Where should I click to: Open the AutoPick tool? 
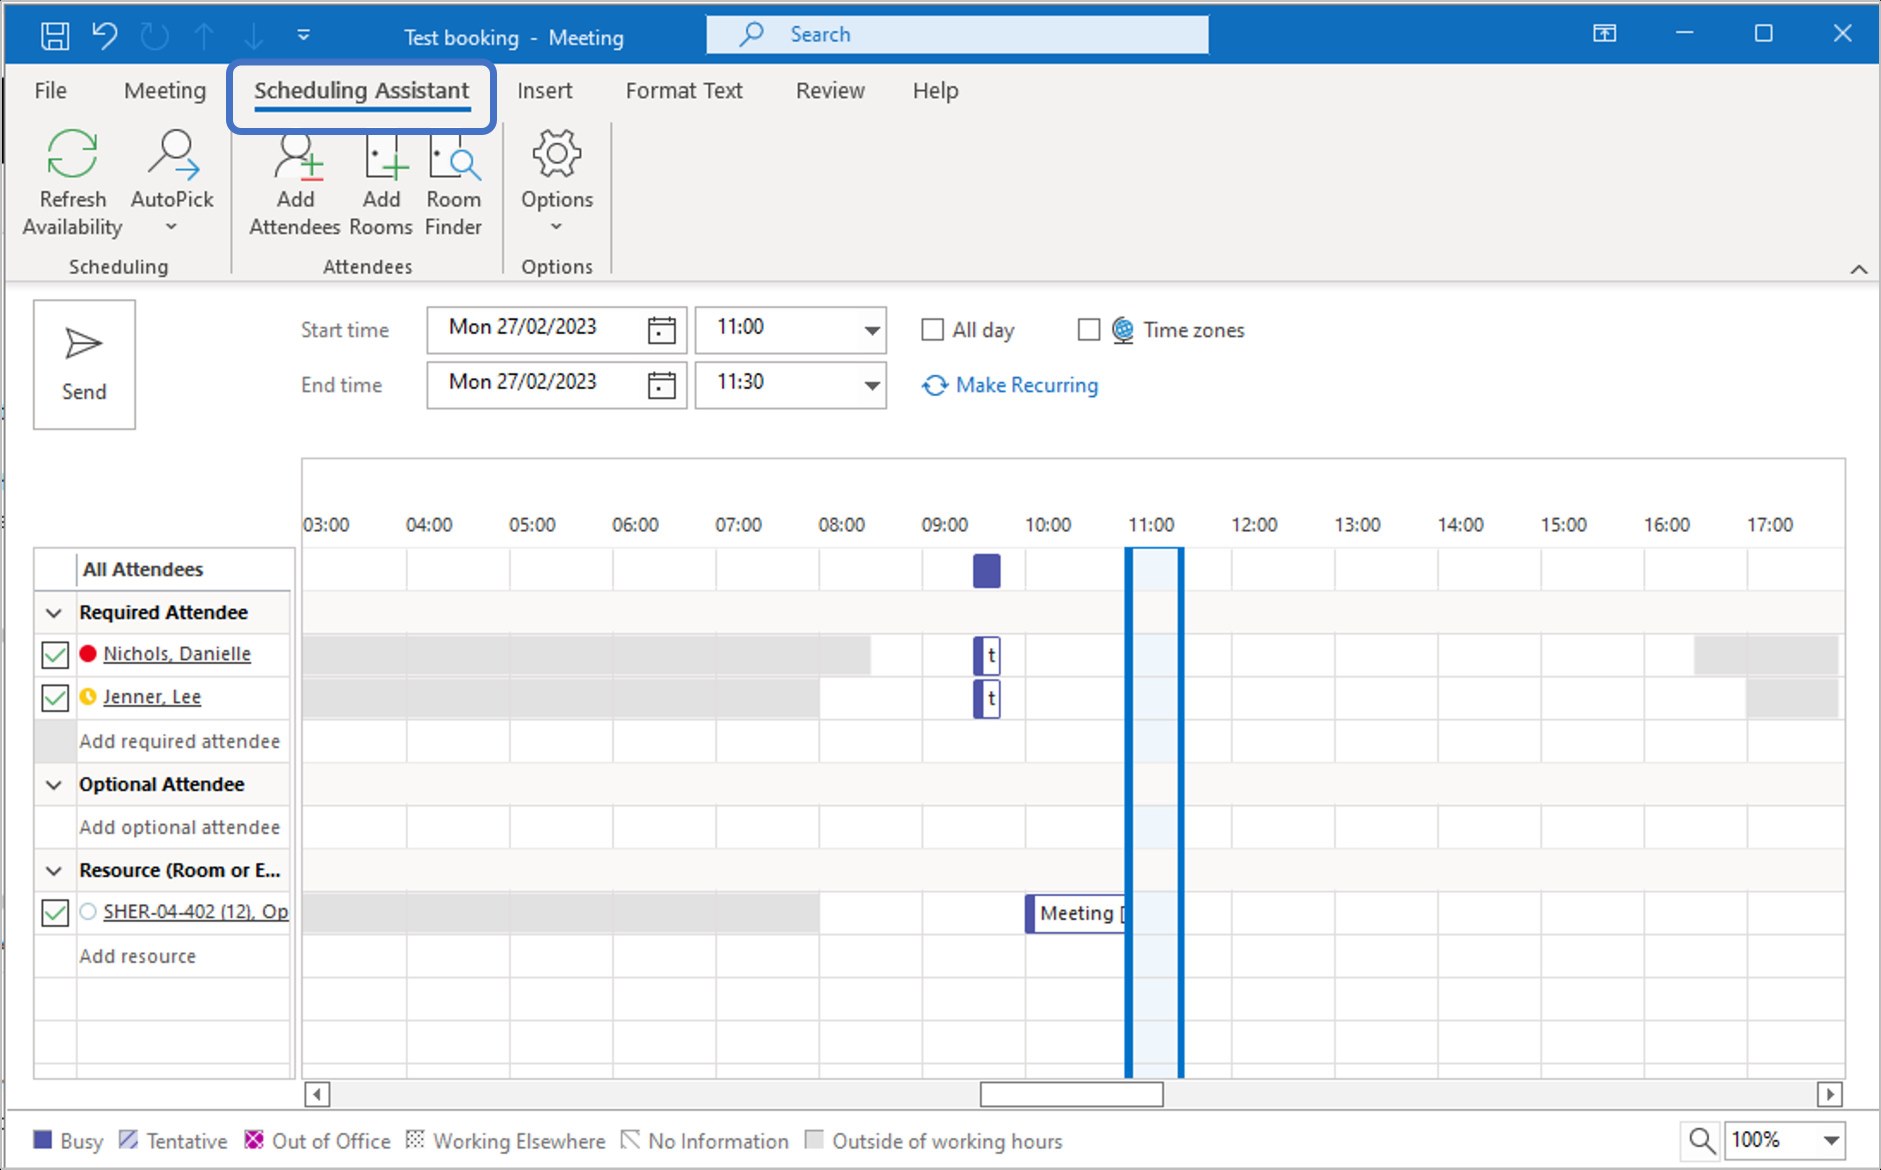pos(172,155)
